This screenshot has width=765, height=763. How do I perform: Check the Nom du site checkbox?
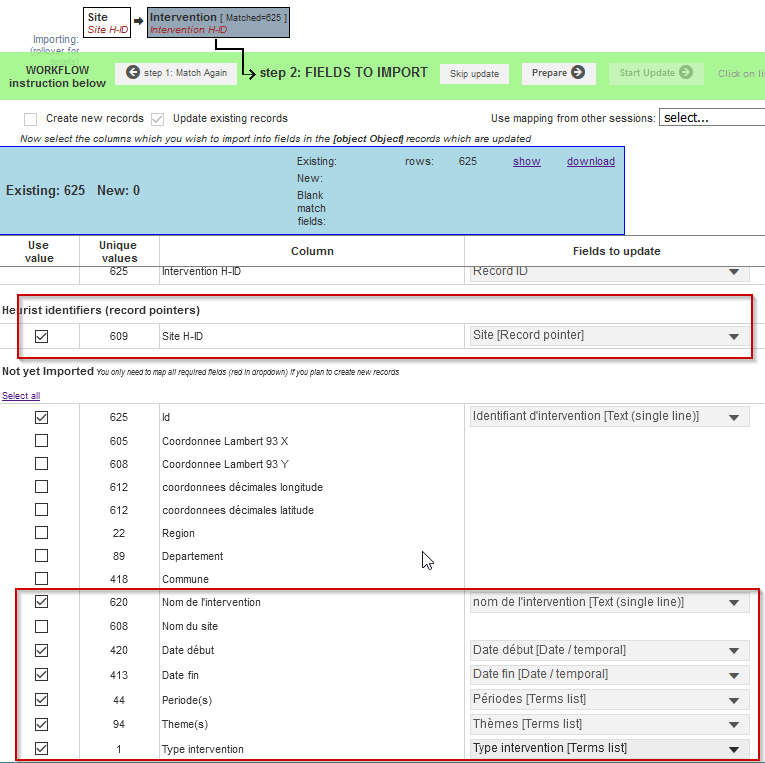[x=41, y=626]
